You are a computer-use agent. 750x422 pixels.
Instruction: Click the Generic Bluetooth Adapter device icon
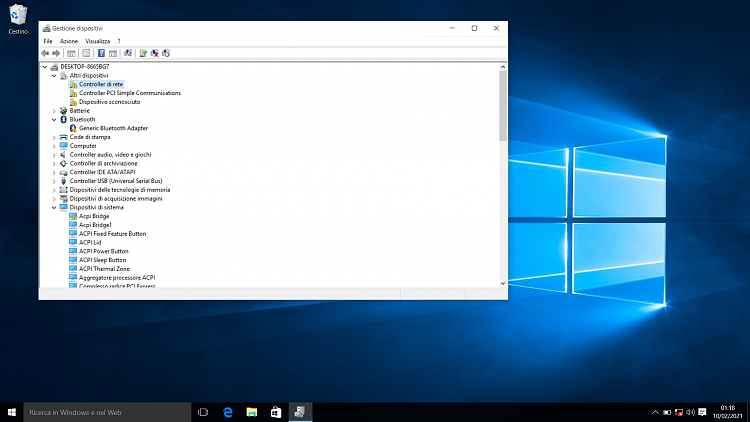[73, 128]
